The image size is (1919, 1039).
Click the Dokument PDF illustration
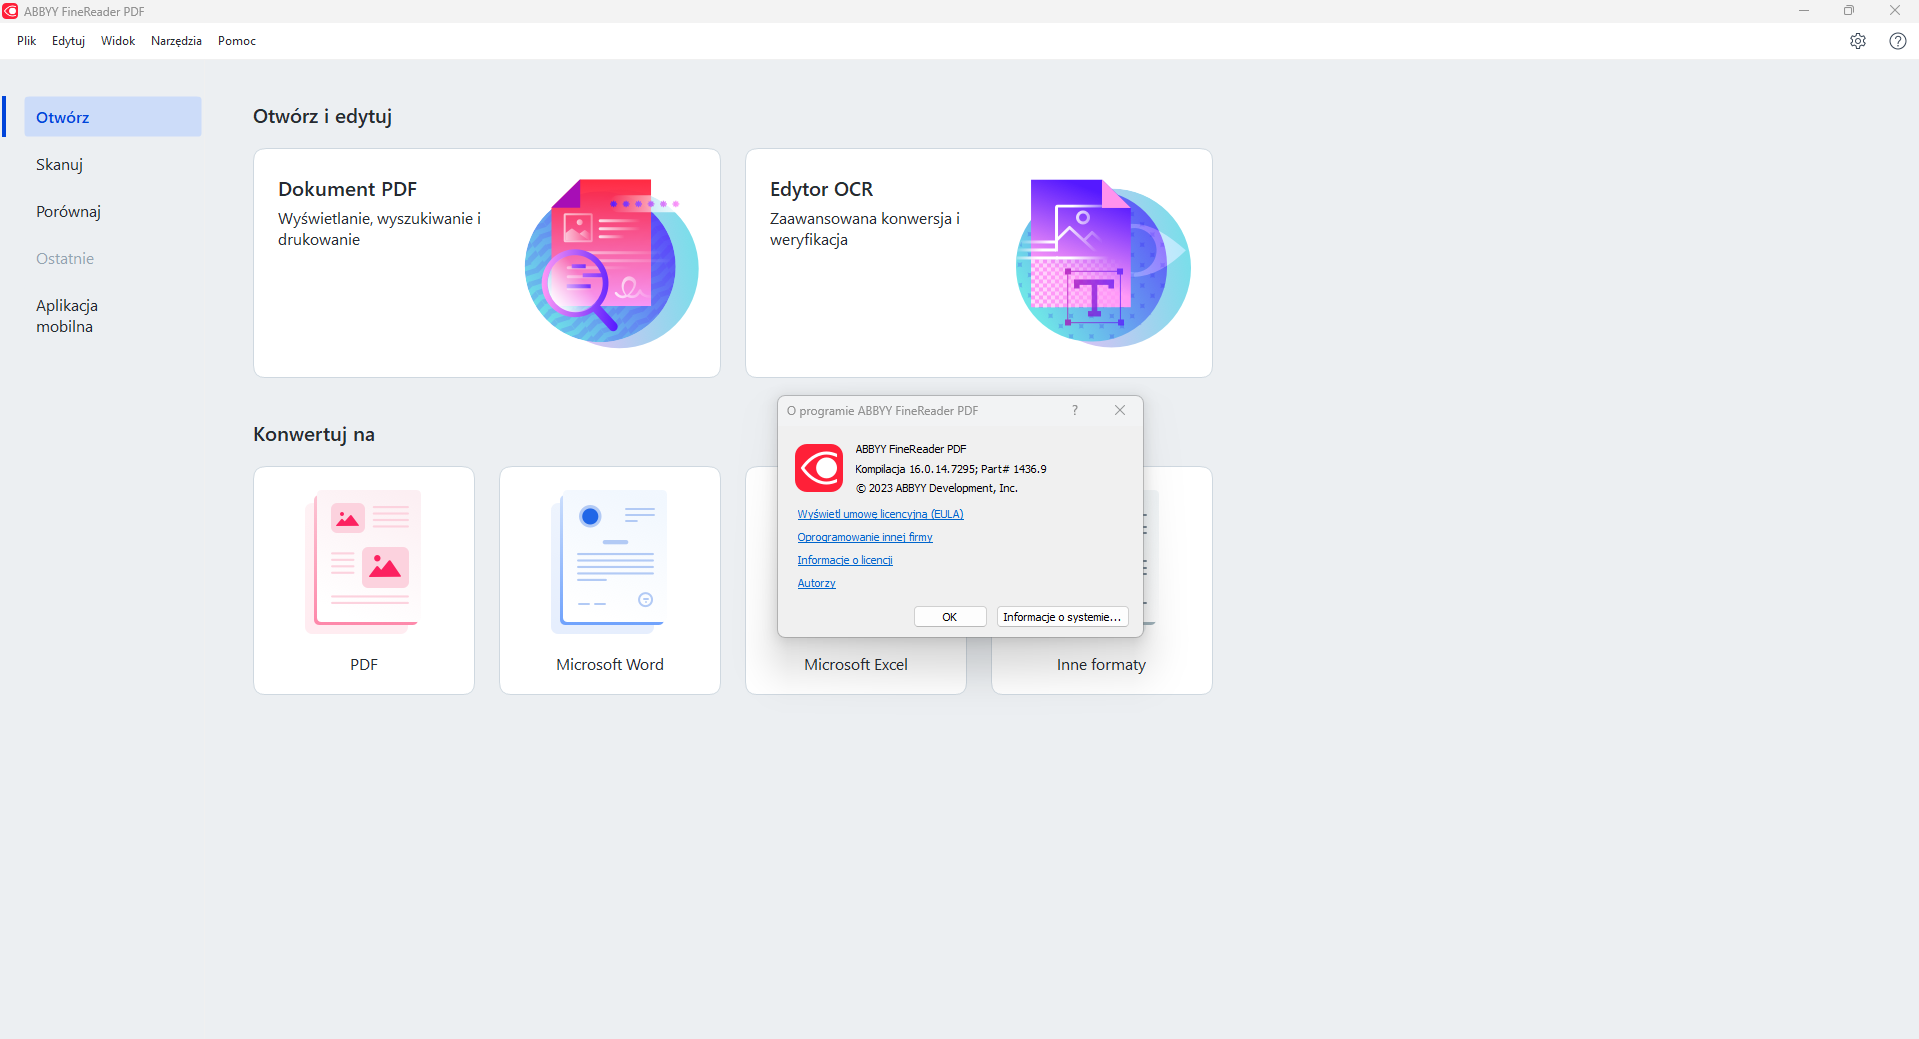point(611,263)
